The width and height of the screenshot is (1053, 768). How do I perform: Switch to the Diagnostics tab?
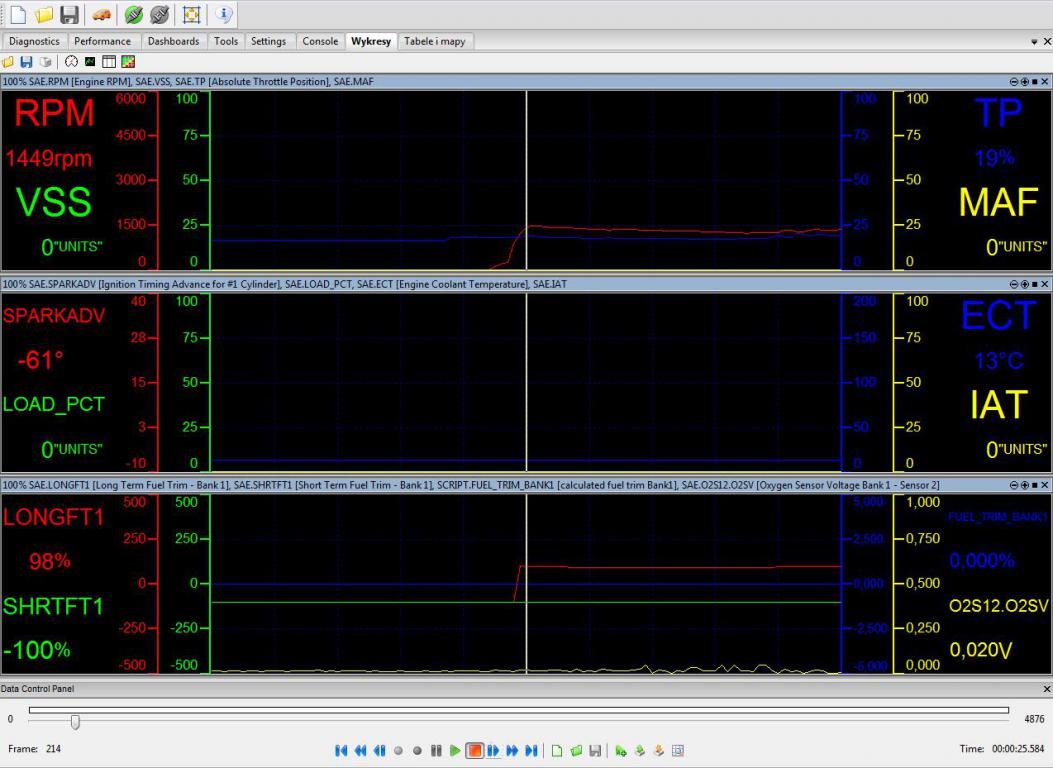point(34,41)
